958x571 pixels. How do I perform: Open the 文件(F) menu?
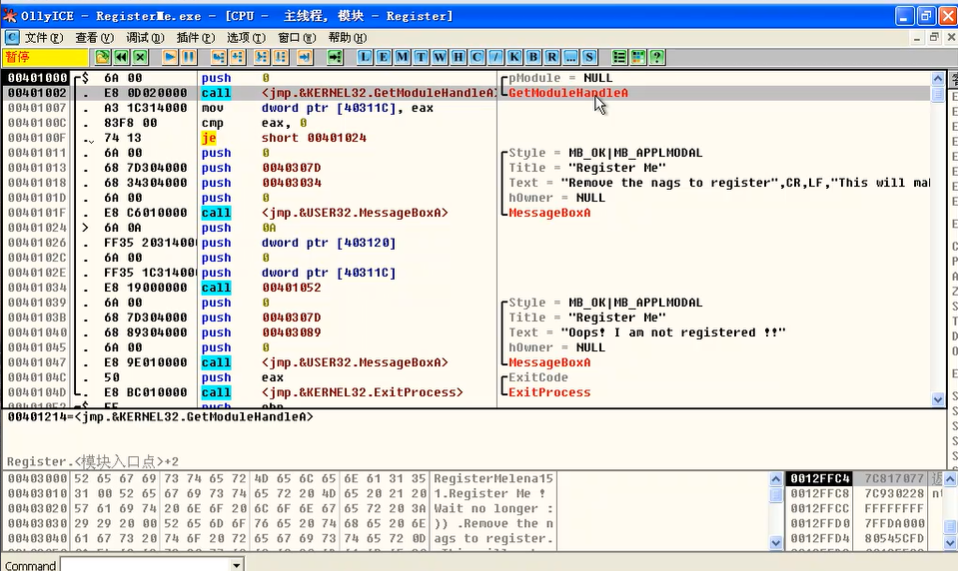[43, 38]
